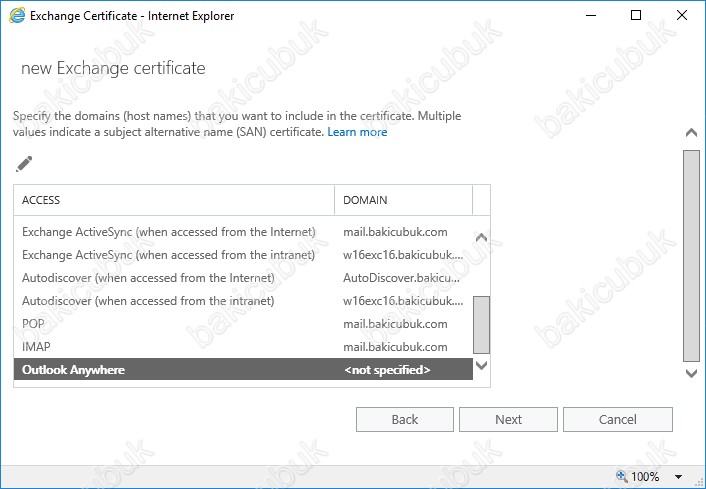Select the POP access row
The height and width of the screenshot is (489, 706).
[243, 324]
